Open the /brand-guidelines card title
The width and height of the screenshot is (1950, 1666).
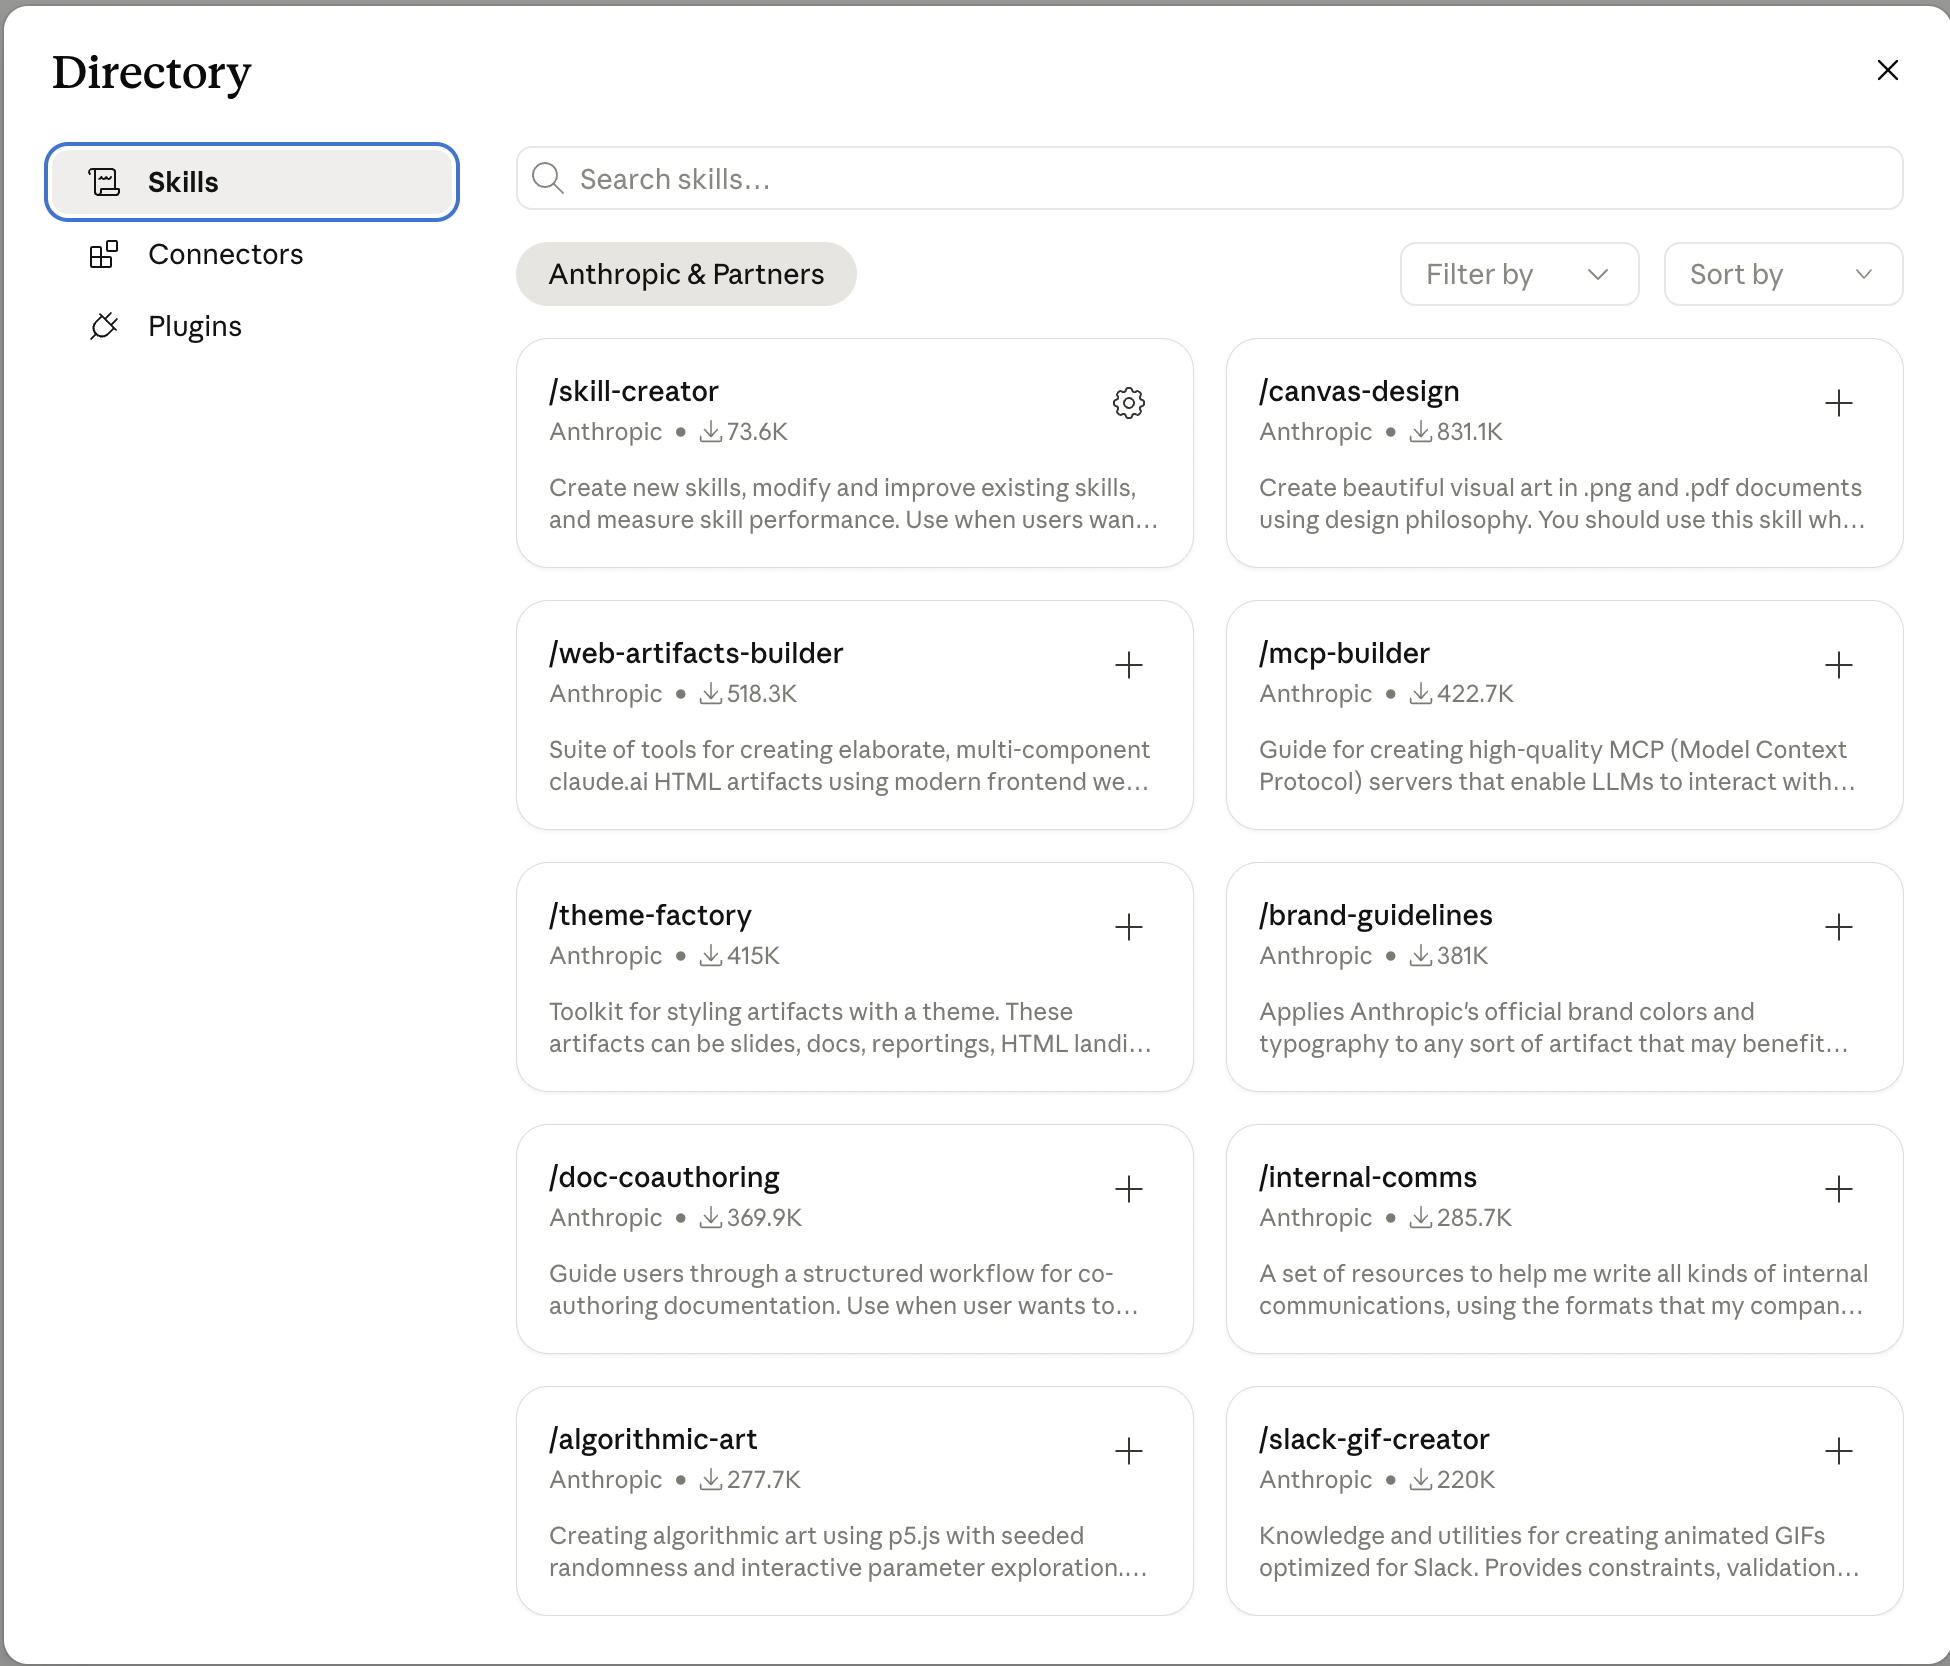coord(1375,915)
